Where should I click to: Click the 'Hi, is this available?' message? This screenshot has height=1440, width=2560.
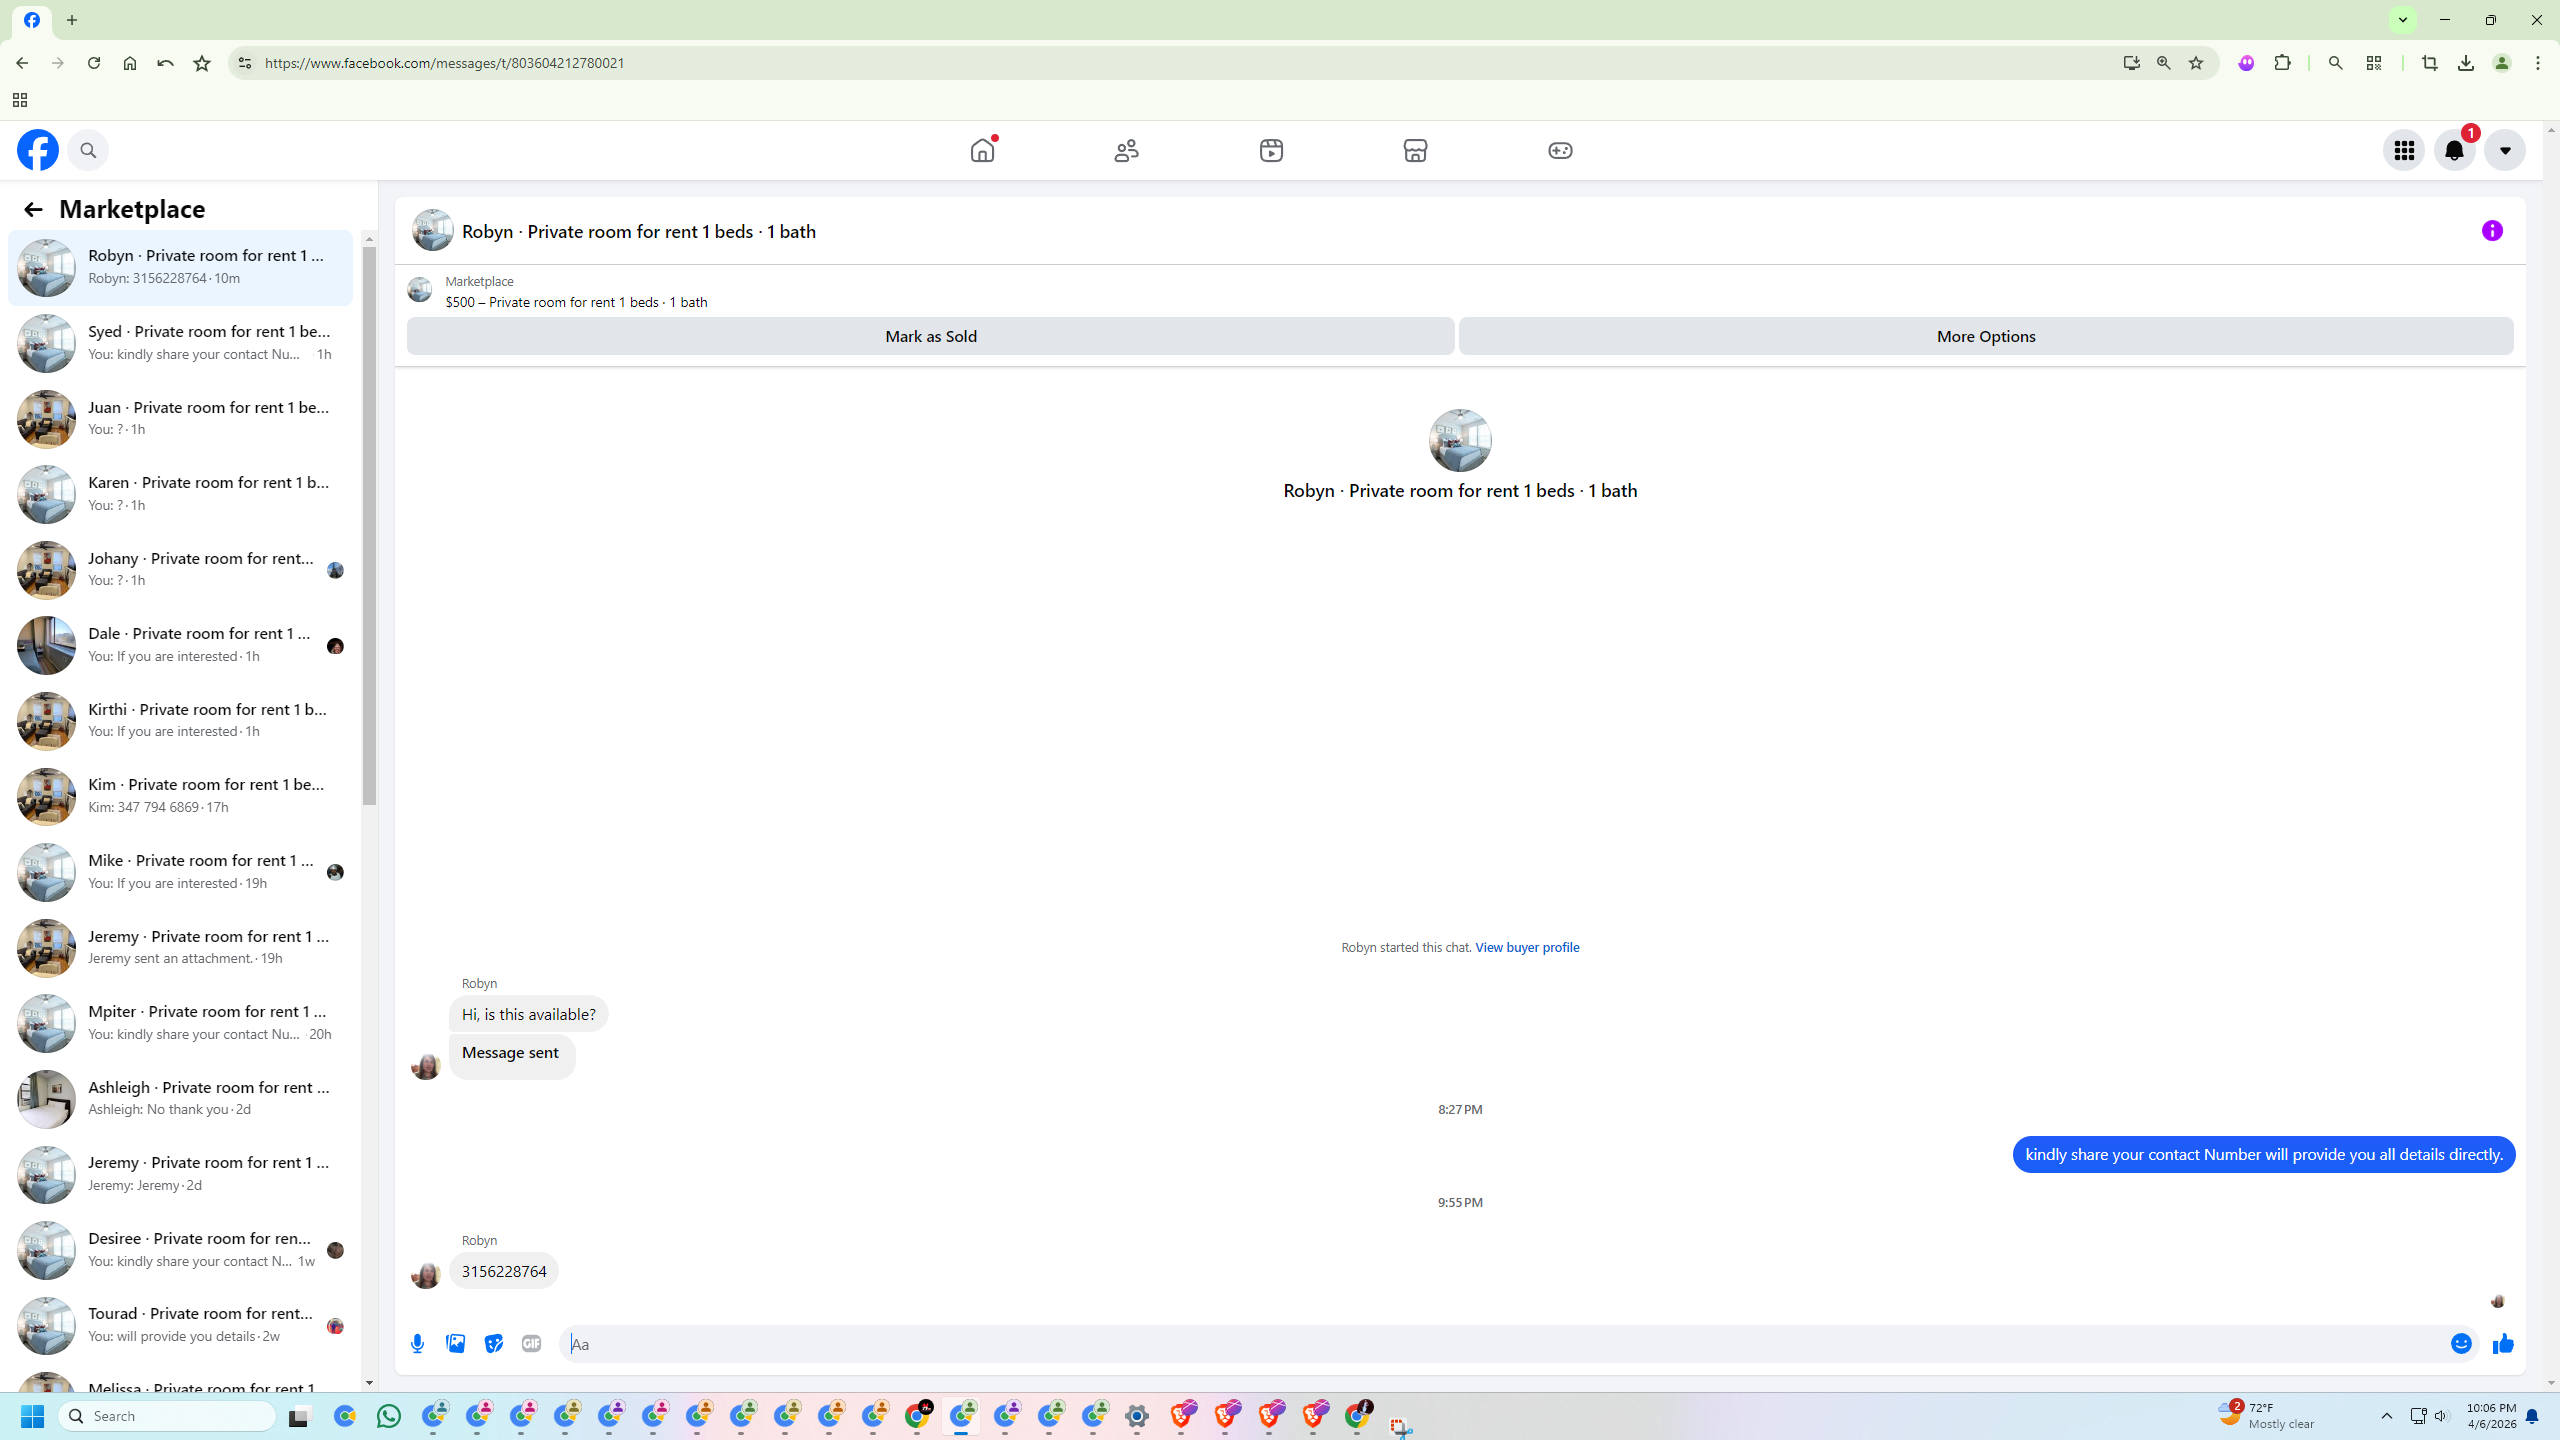coord(528,1014)
